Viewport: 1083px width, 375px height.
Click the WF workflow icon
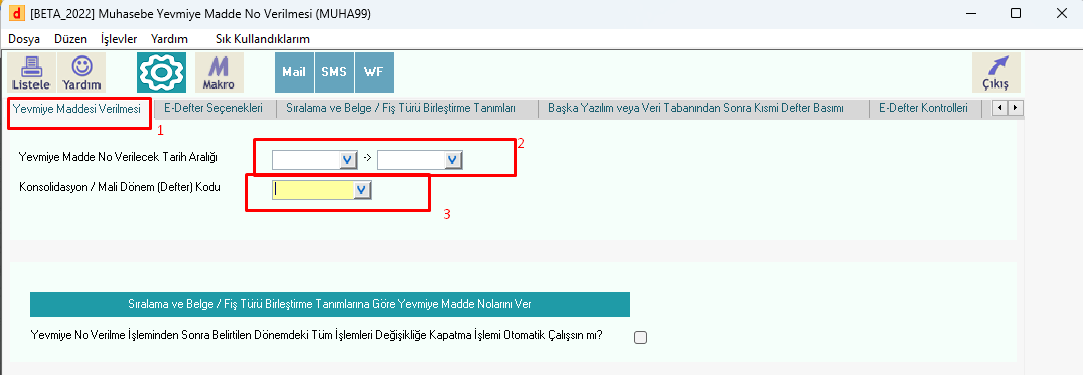pos(374,73)
